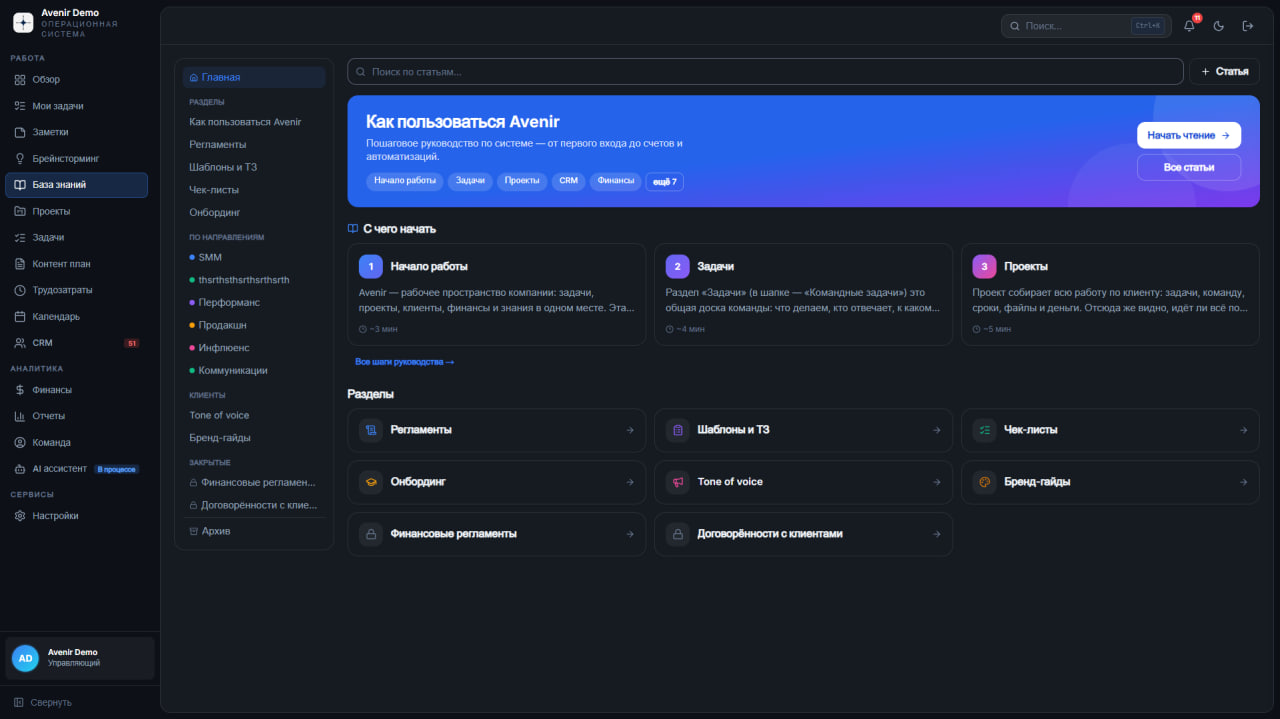
Task: Select the Начало работы tag chip
Action: (x=405, y=181)
